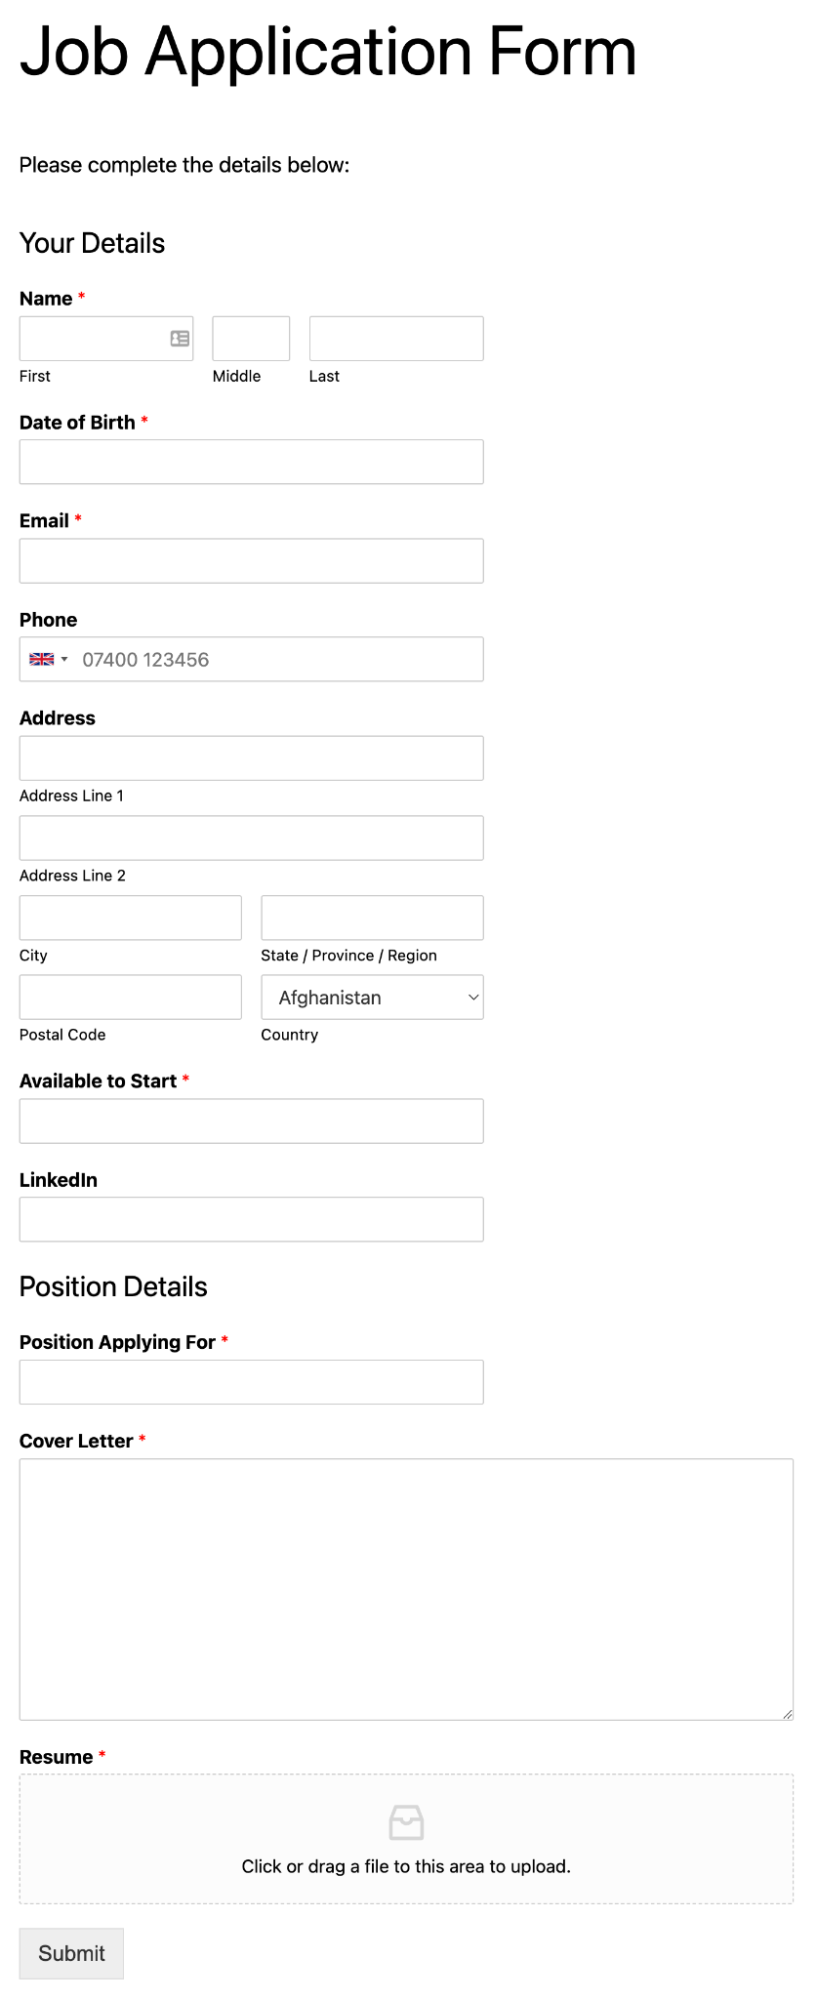Focus the State / Province / Region field

pos(372,917)
